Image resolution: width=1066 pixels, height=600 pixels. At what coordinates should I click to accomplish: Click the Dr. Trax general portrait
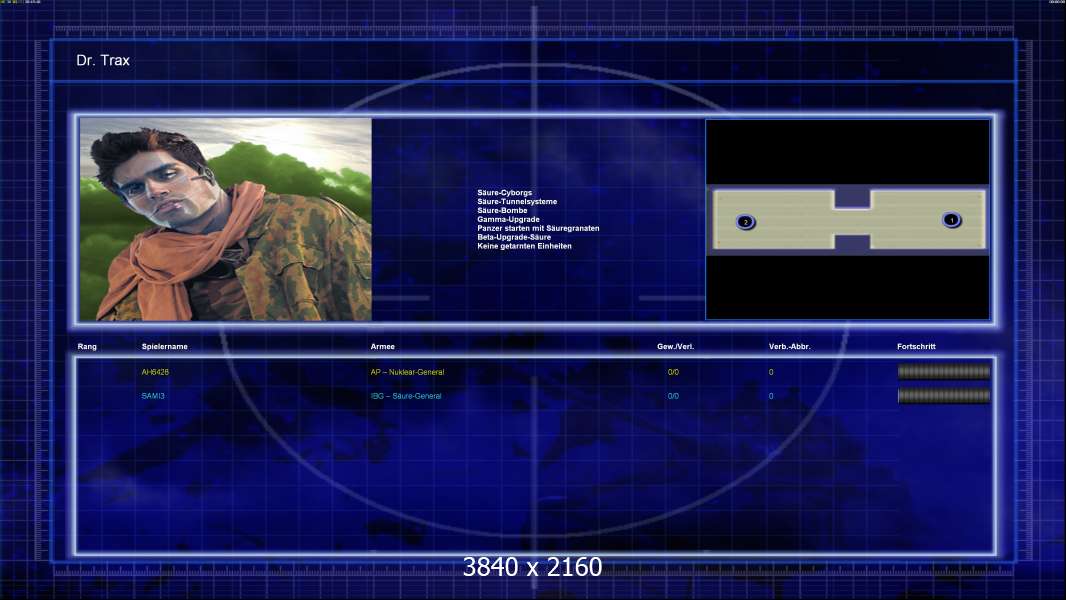click(x=226, y=219)
